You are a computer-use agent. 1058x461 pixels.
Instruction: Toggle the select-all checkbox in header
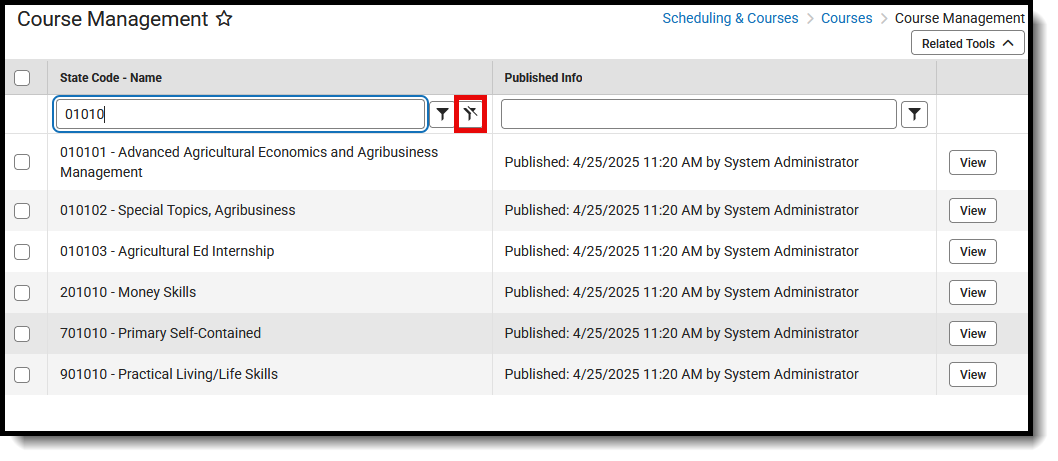[x=22, y=78]
